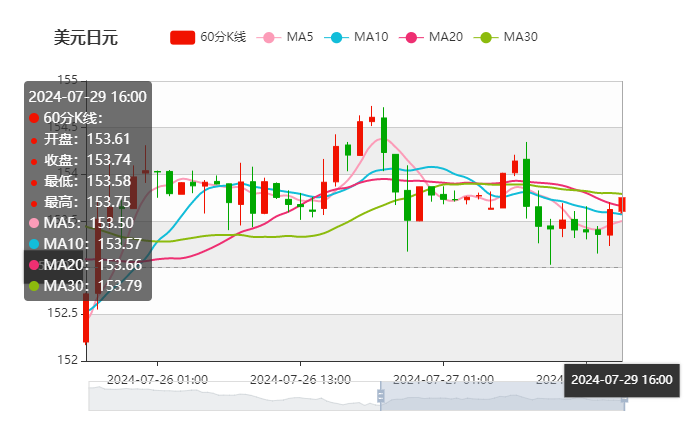The height and width of the screenshot is (427, 689).
Task: Click the magenta MA20 legend marker
Action: tap(411, 37)
